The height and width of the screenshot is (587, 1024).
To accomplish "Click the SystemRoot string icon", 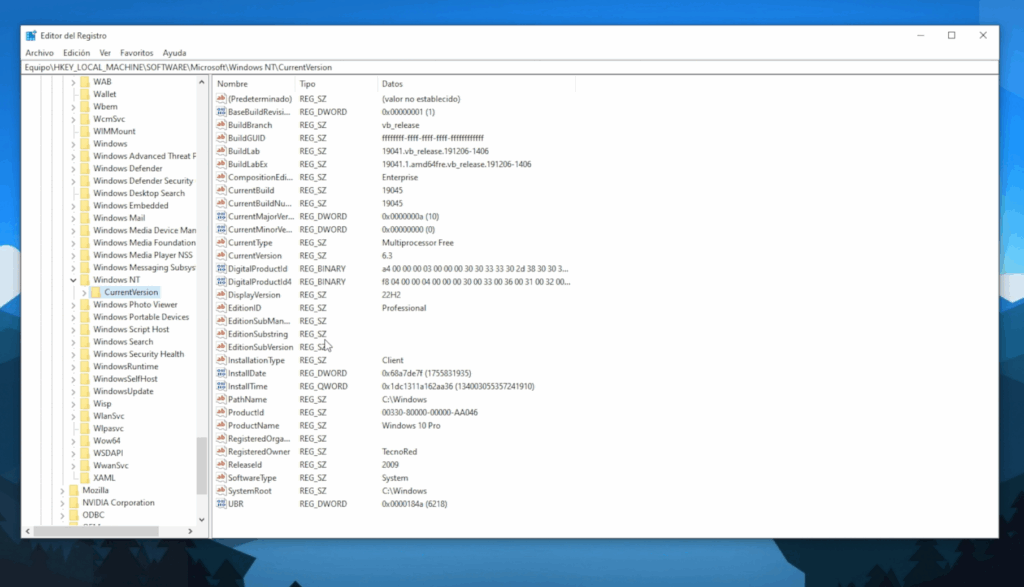I will (x=221, y=490).
